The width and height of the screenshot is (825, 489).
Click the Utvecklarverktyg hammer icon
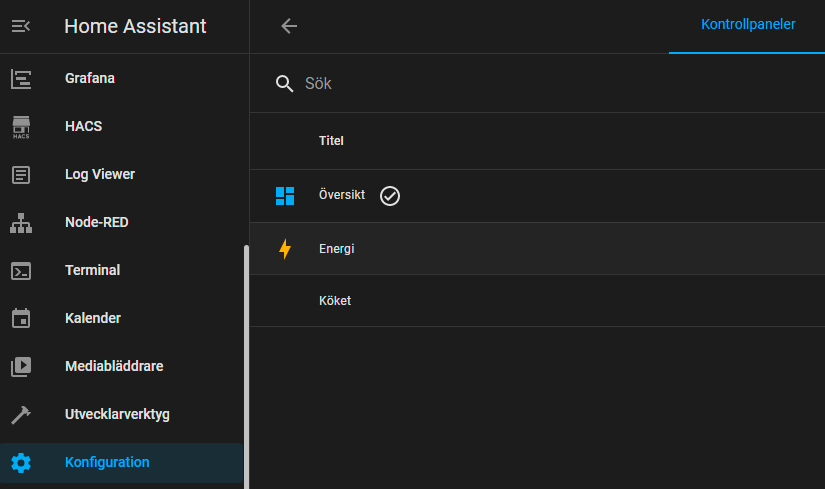point(21,415)
